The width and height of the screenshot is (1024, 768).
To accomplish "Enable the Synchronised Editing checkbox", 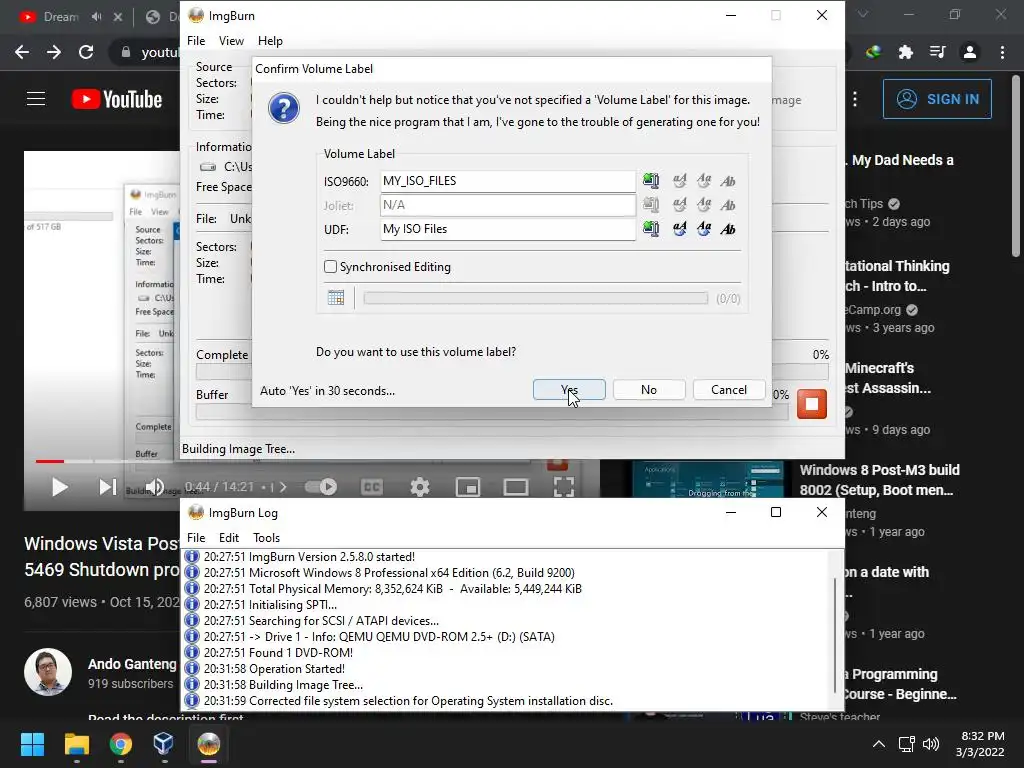I will pos(330,266).
